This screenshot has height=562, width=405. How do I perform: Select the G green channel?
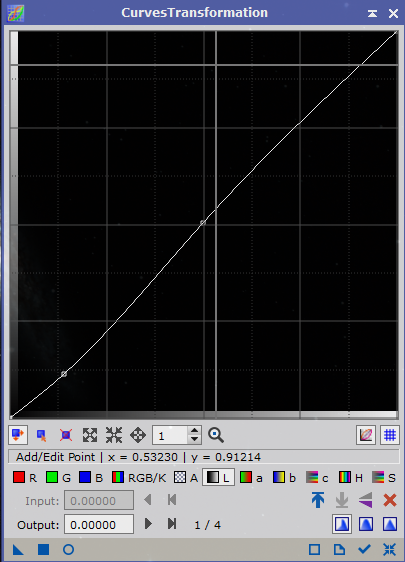point(58,478)
